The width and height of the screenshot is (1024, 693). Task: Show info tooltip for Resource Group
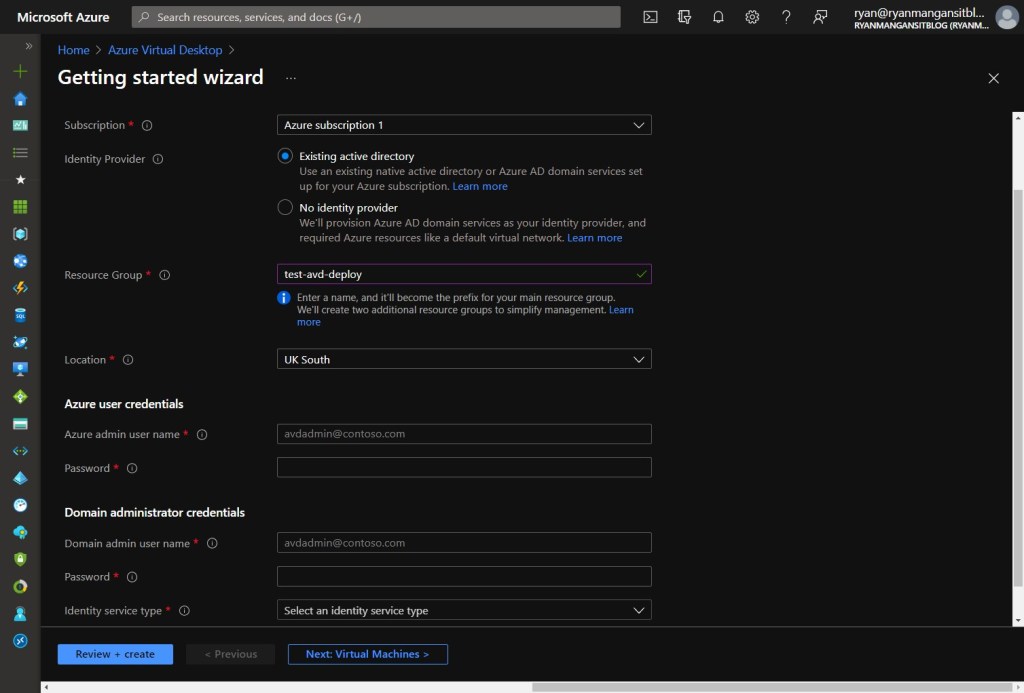click(x=165, y=275)
